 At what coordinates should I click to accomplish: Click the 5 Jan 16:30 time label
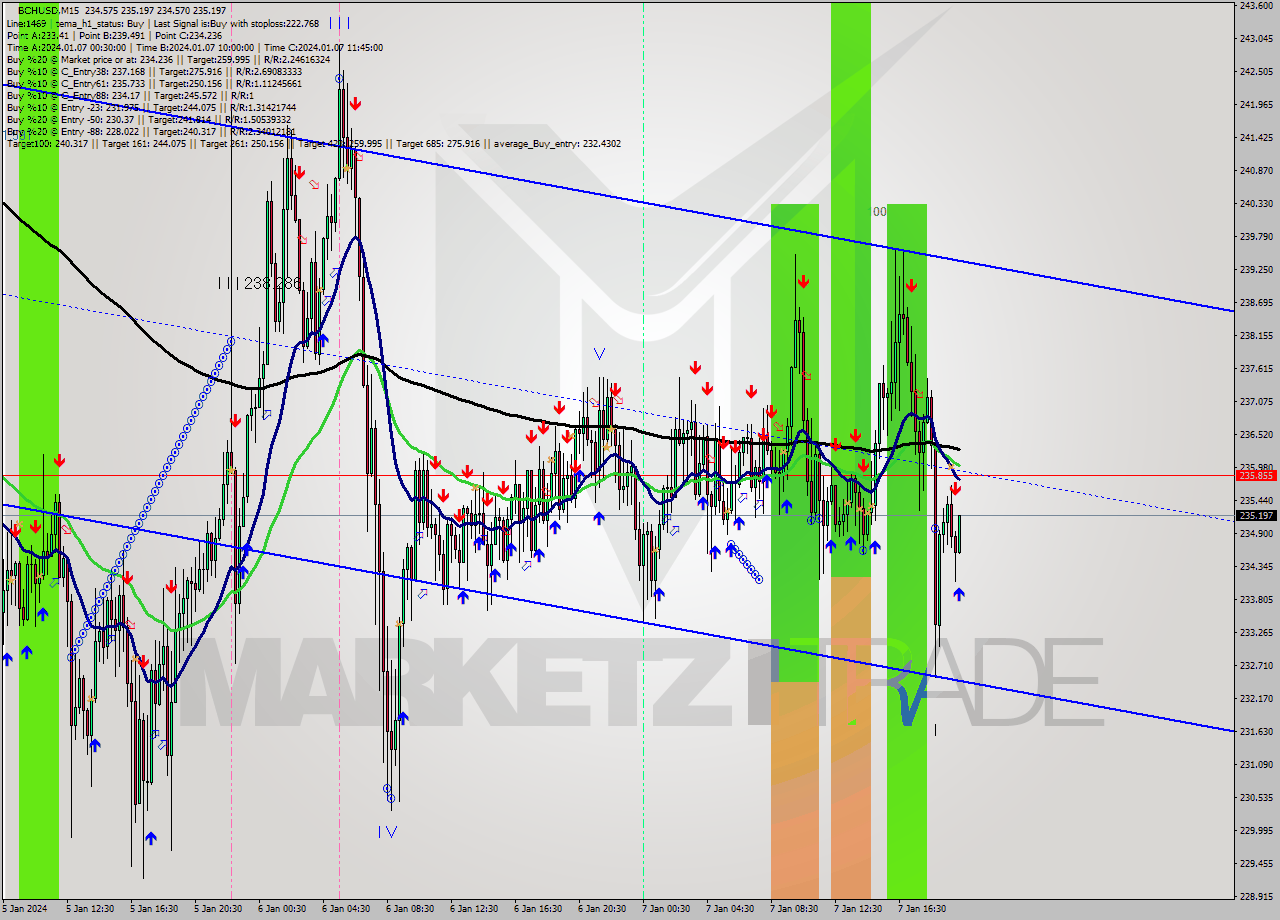point(154,909)
